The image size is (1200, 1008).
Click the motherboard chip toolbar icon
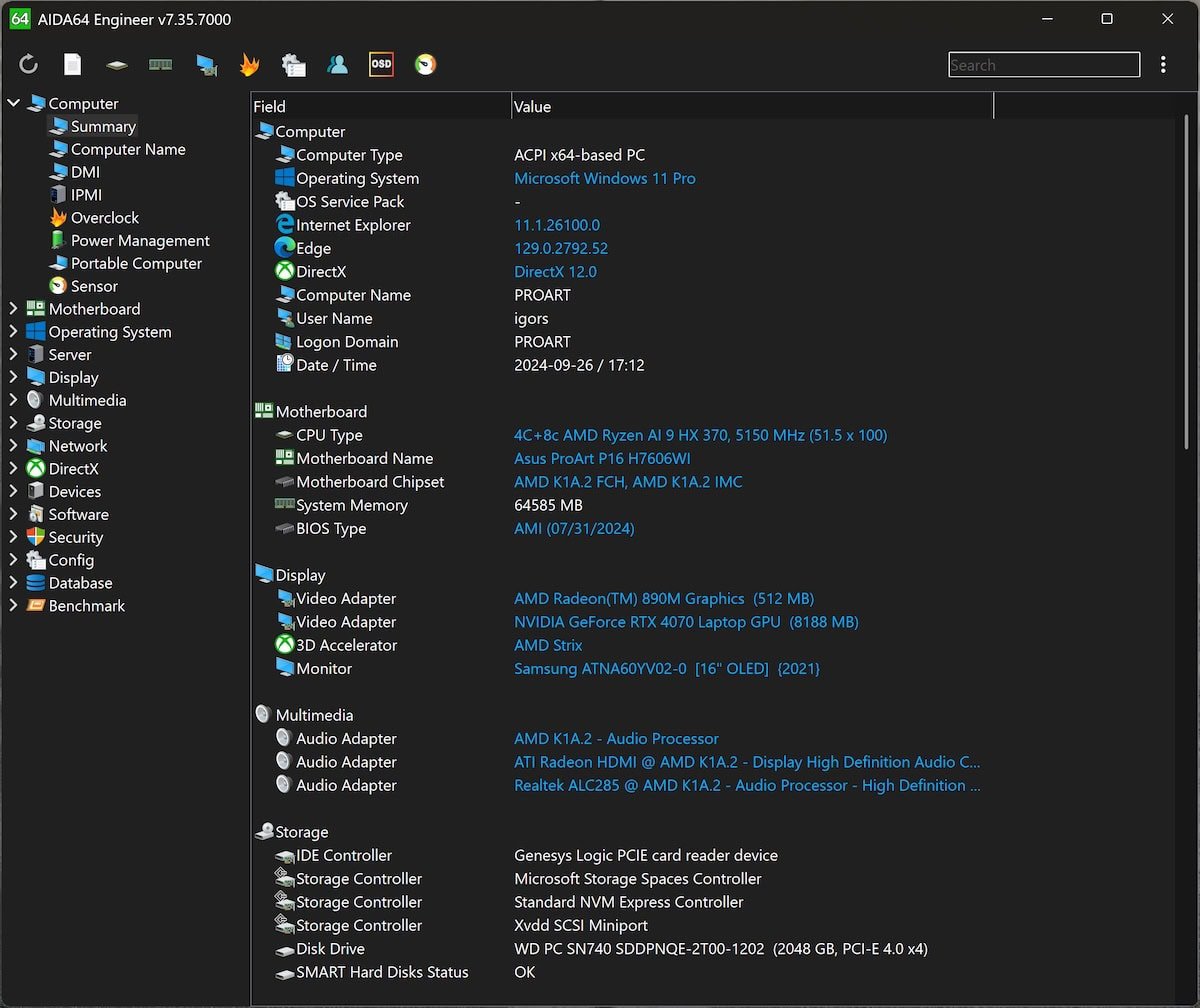point(117,65)
